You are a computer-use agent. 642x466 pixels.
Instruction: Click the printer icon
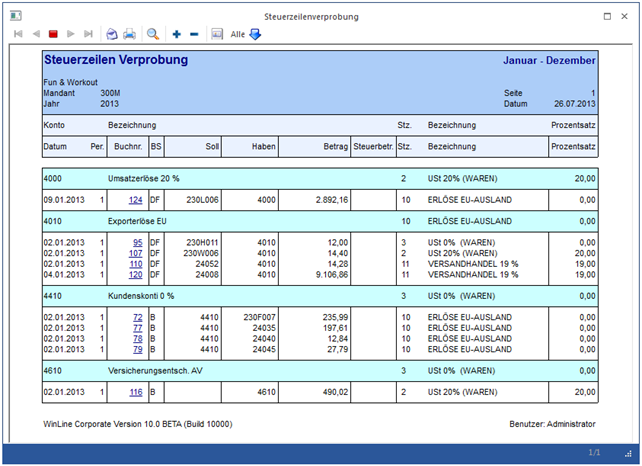tap(129, 34)
